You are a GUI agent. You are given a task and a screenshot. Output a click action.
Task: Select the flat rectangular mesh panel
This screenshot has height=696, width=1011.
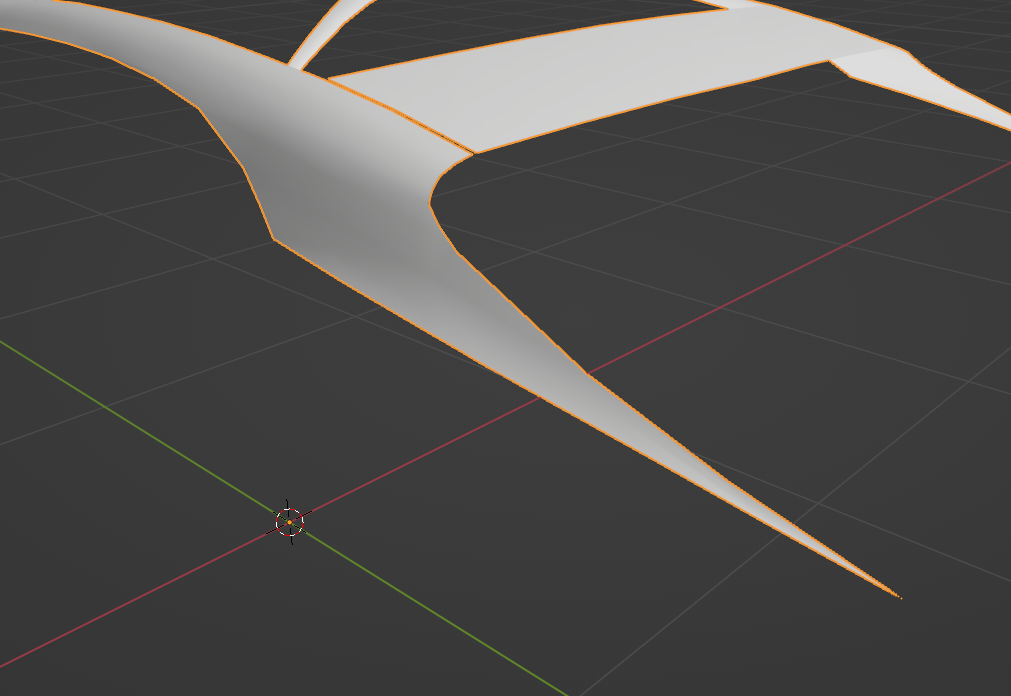(x=580, y=81)
